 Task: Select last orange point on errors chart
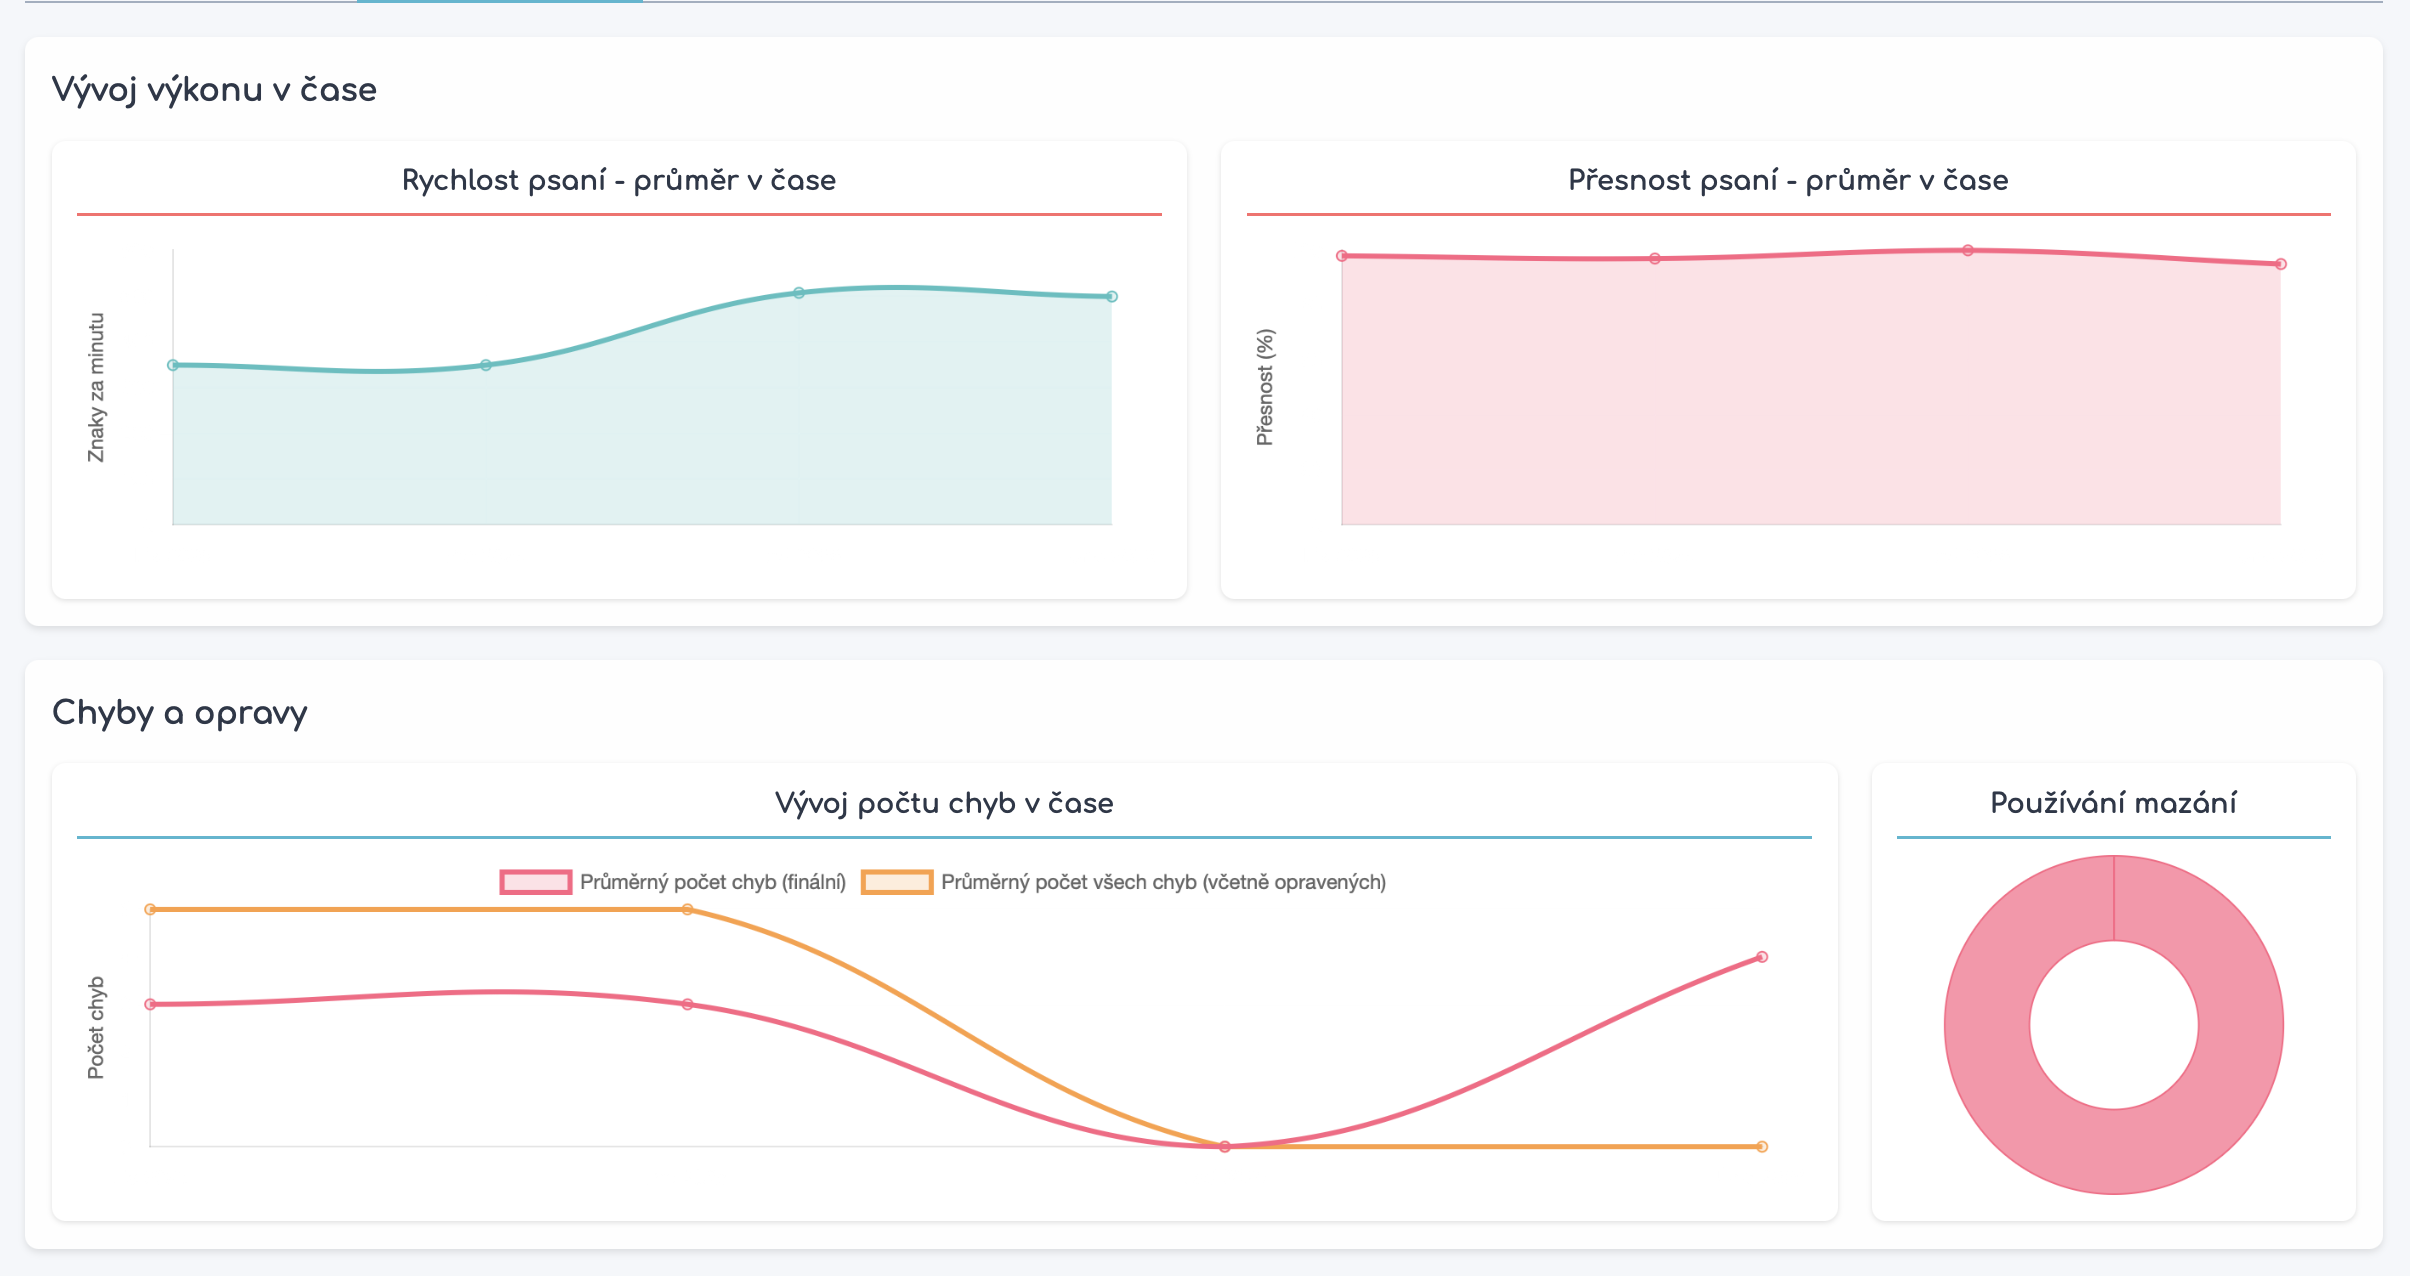click(1762, 1147)
